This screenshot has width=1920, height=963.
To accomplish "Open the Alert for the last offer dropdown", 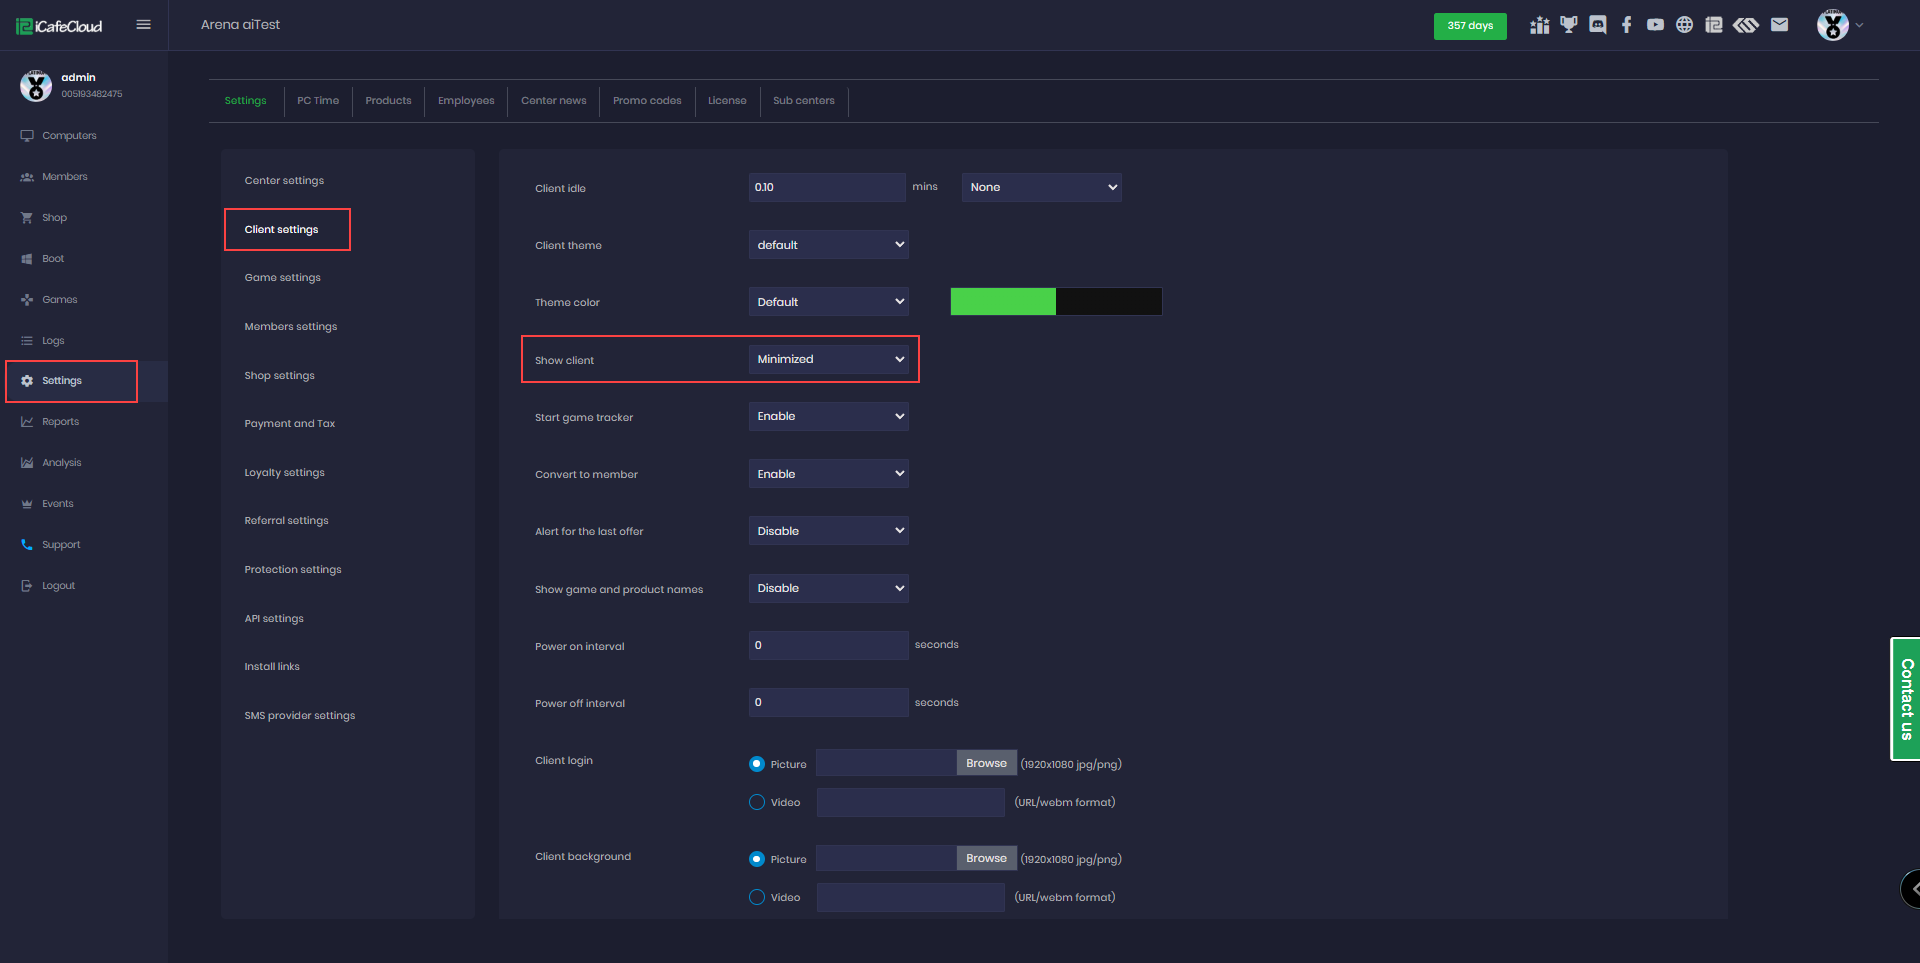I will [828, 531].
